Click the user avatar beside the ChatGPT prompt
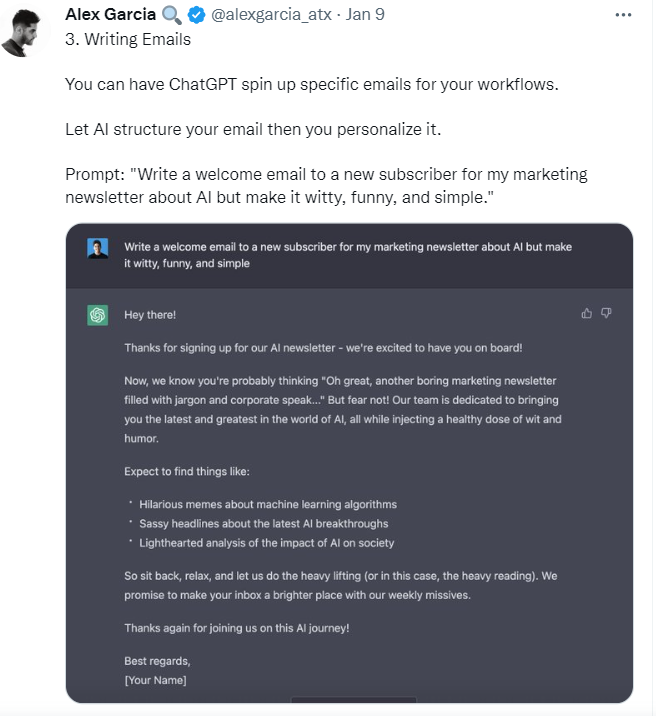Viewport: 656px width, 716px height. coord(97,249)
